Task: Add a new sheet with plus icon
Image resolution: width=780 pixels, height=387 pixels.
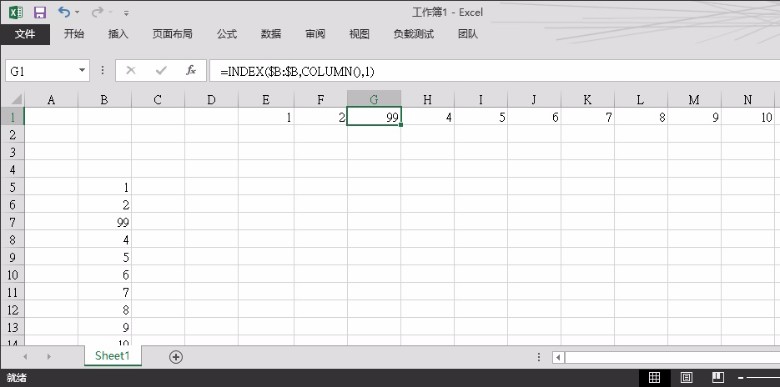Action: pyautogui.click(x=176, y=357)
